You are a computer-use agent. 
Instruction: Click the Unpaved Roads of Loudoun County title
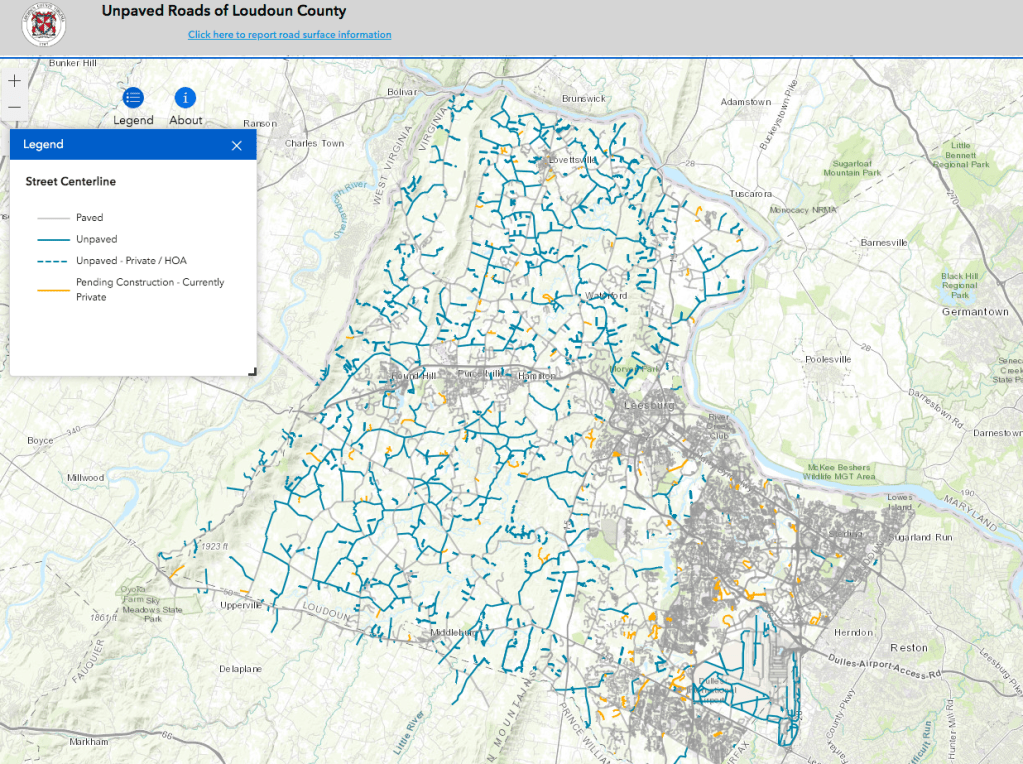click(224, 12)
